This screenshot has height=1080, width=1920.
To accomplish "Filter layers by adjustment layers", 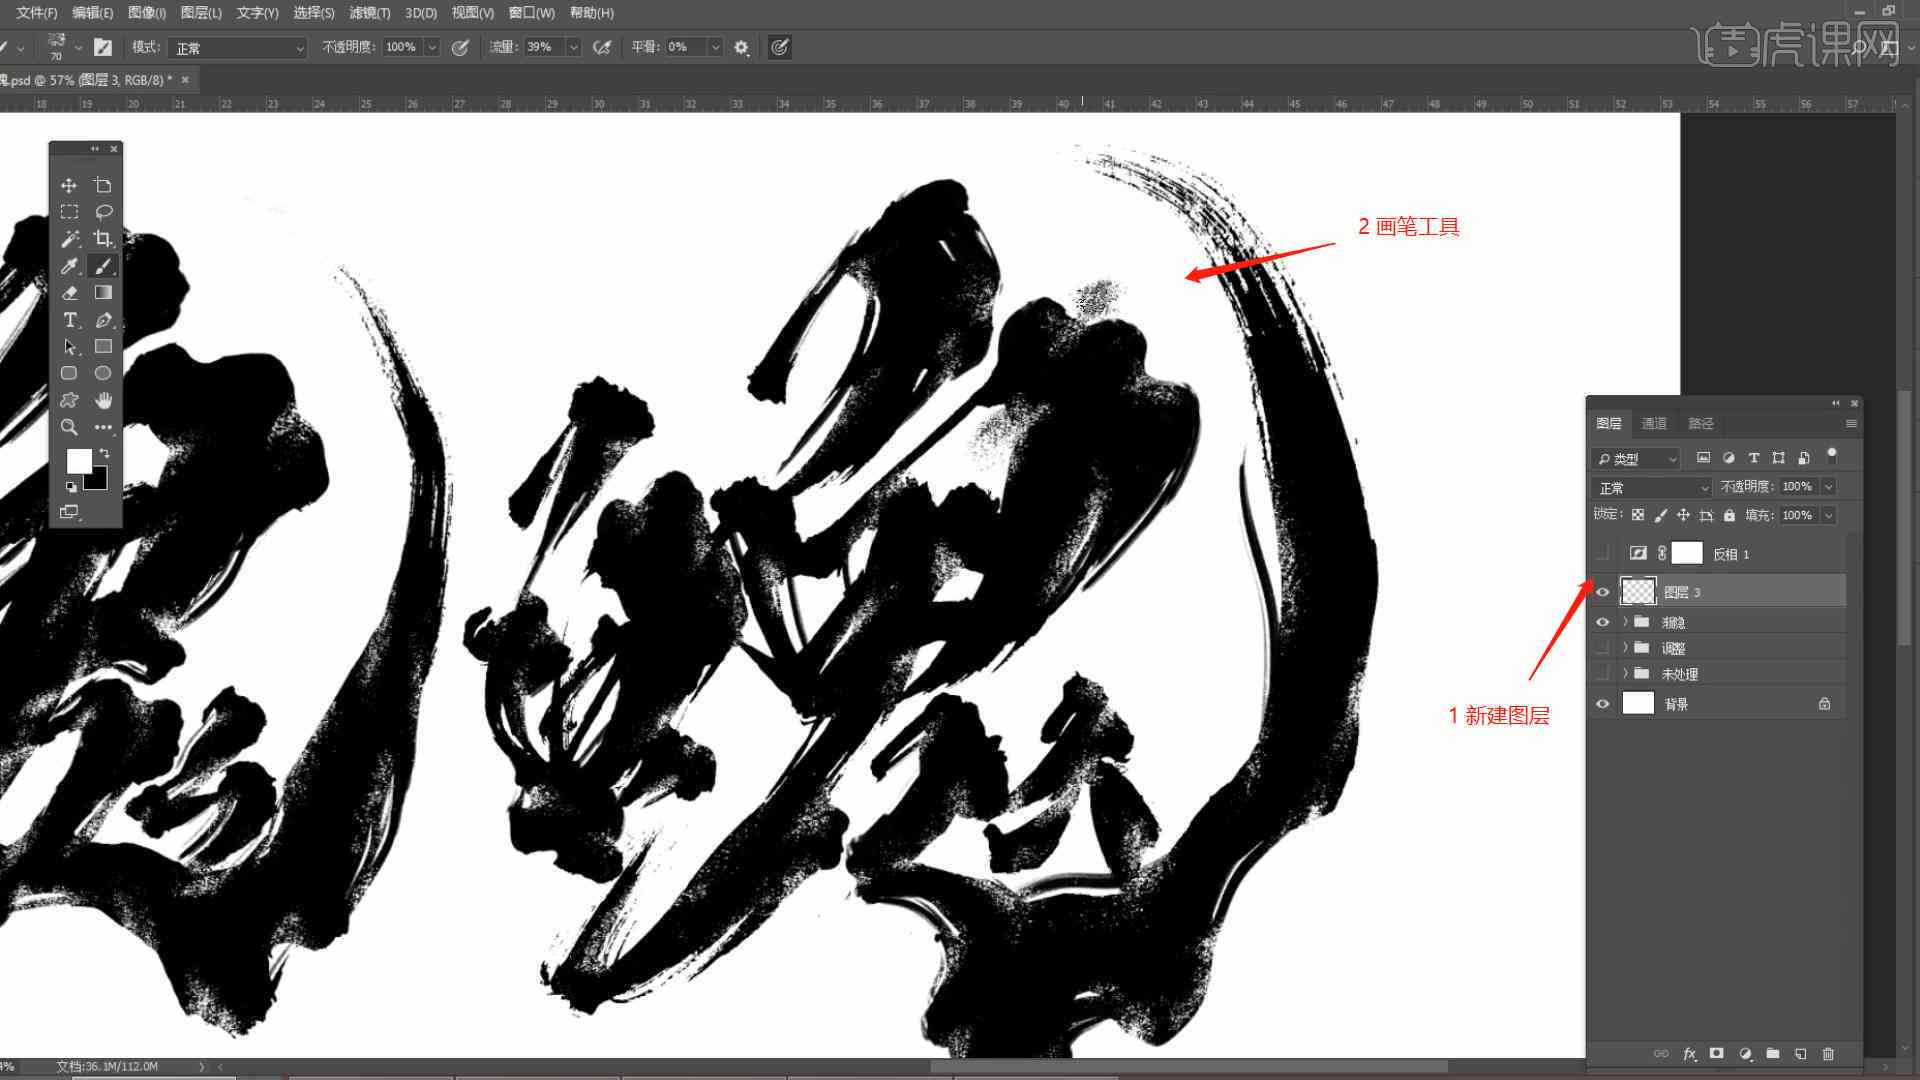I will [x=1729, y=458].
